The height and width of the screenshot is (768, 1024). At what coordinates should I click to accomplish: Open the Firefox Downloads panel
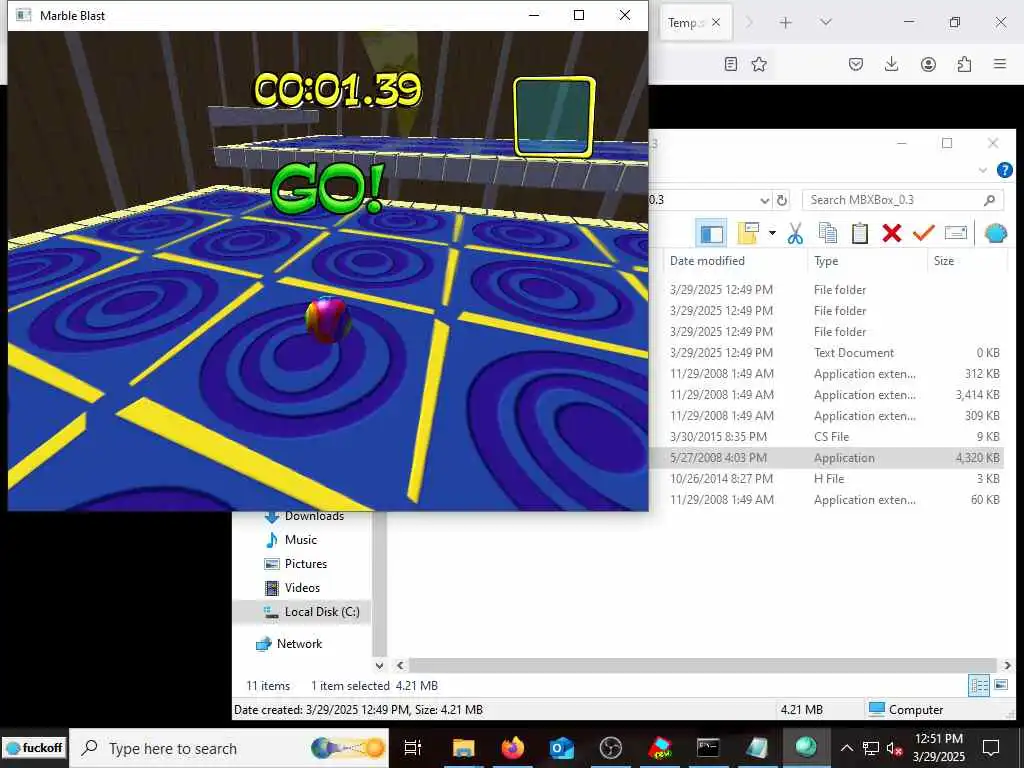[891, 64]
